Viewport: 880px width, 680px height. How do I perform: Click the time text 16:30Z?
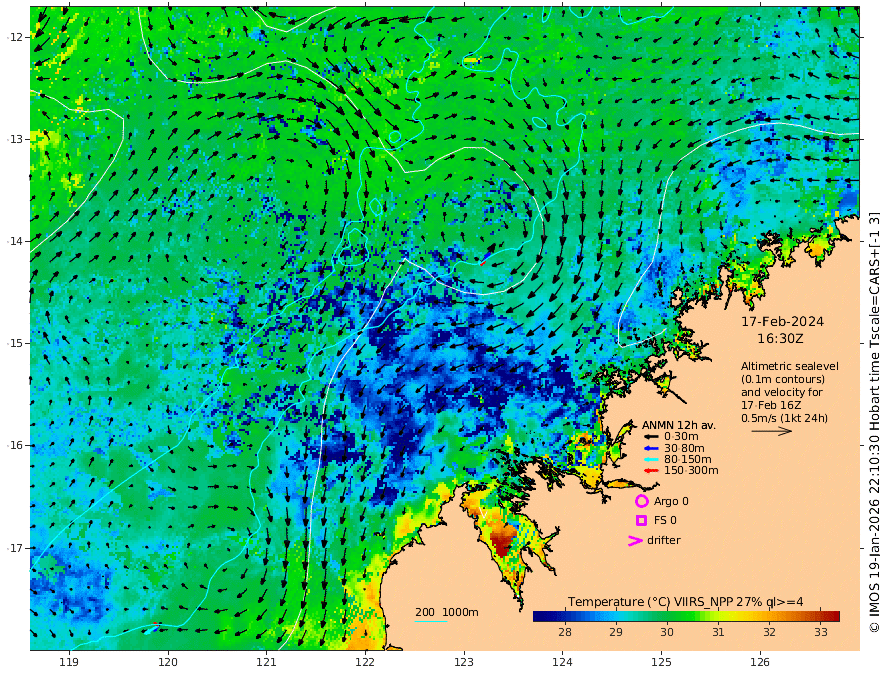pyautogui.click(x=780, y=339)
